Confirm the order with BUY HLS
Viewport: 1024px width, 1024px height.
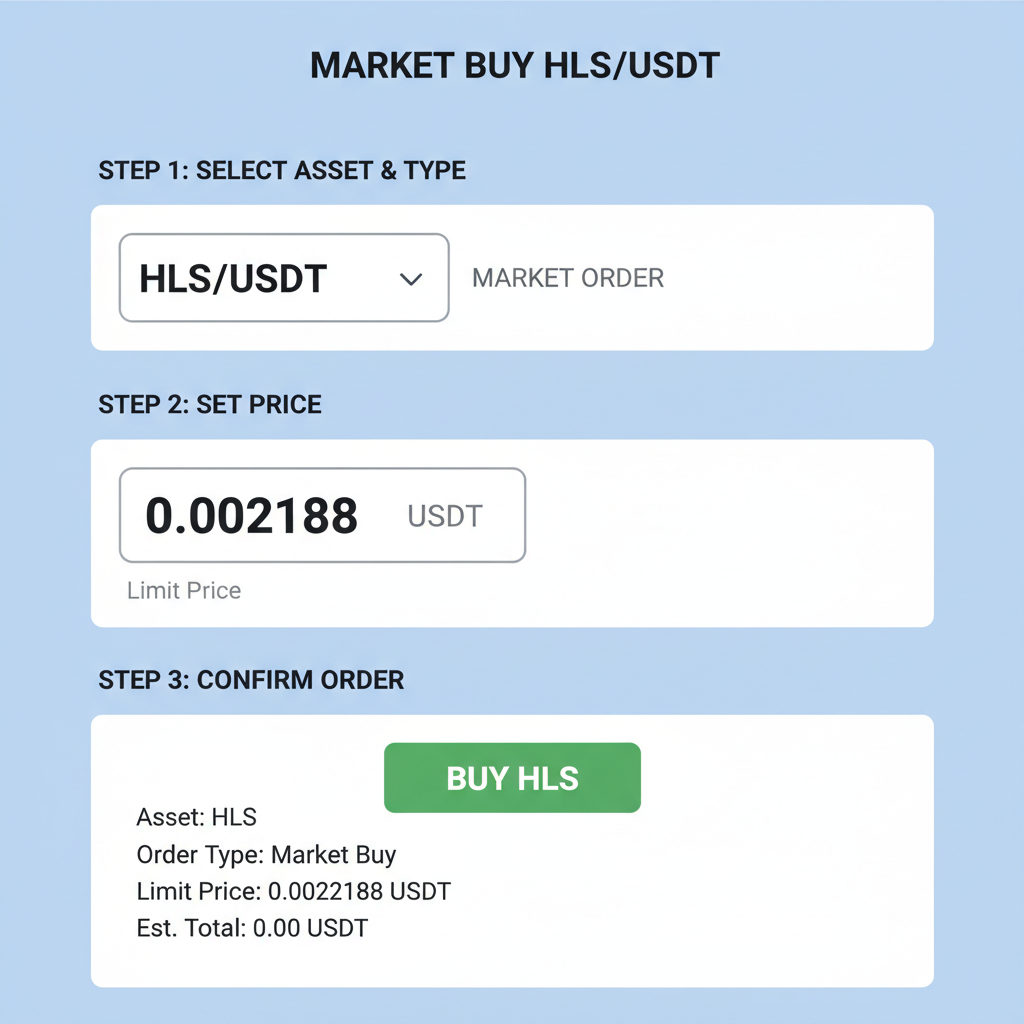(x=512, y=777)
